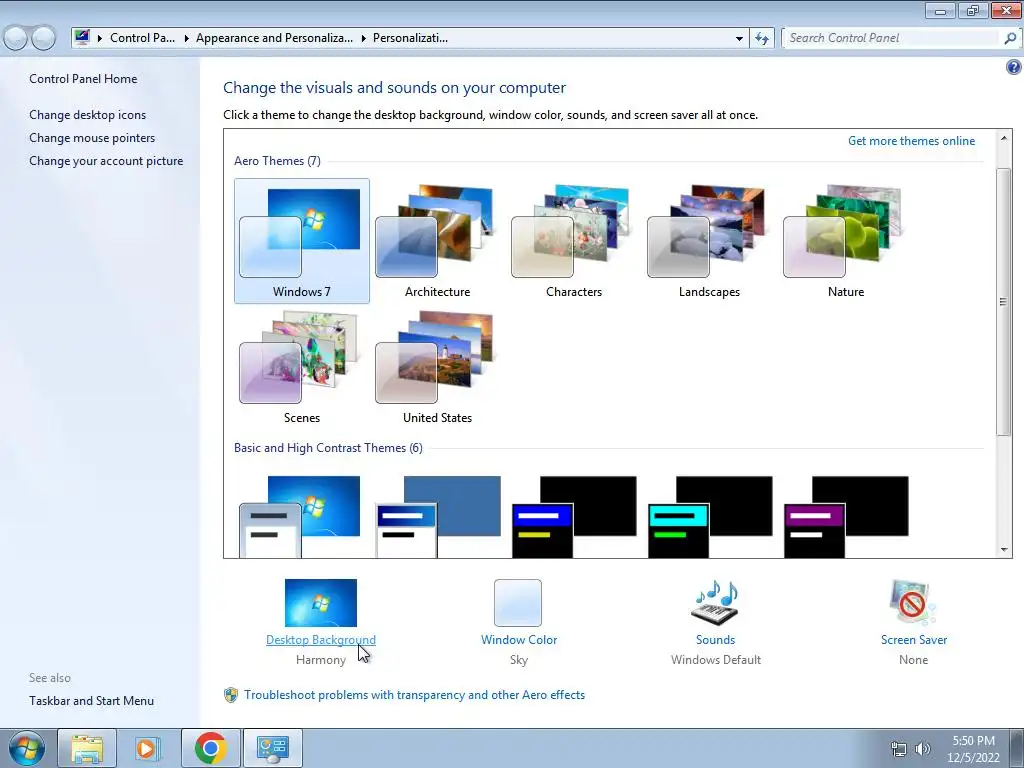Click the Window Color link
This screenshot has width=1024, height=768.
(x=519, y=640)
